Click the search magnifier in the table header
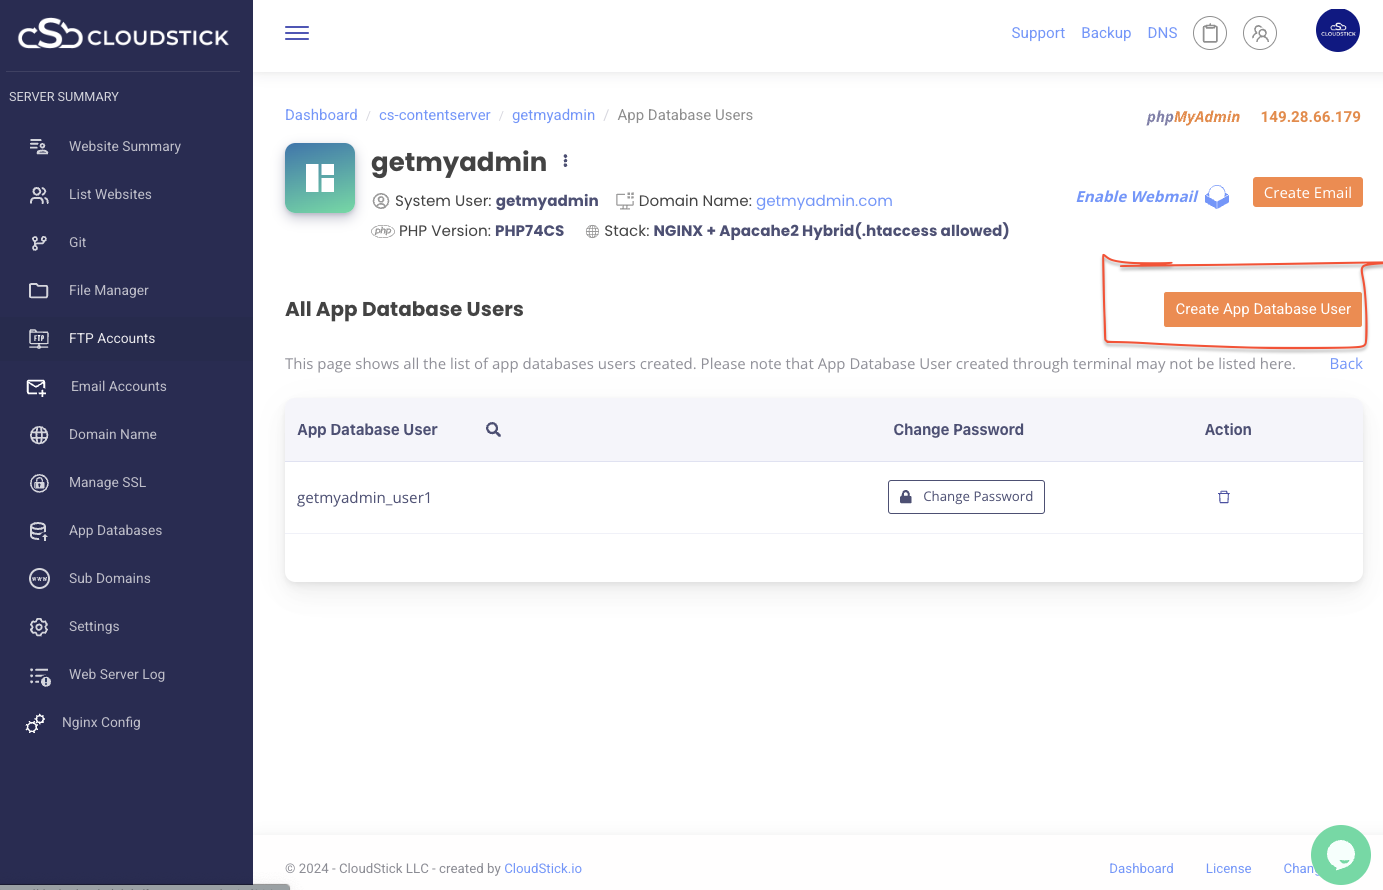The height and width of the screenshot is (890, 1383). point(493,429)
